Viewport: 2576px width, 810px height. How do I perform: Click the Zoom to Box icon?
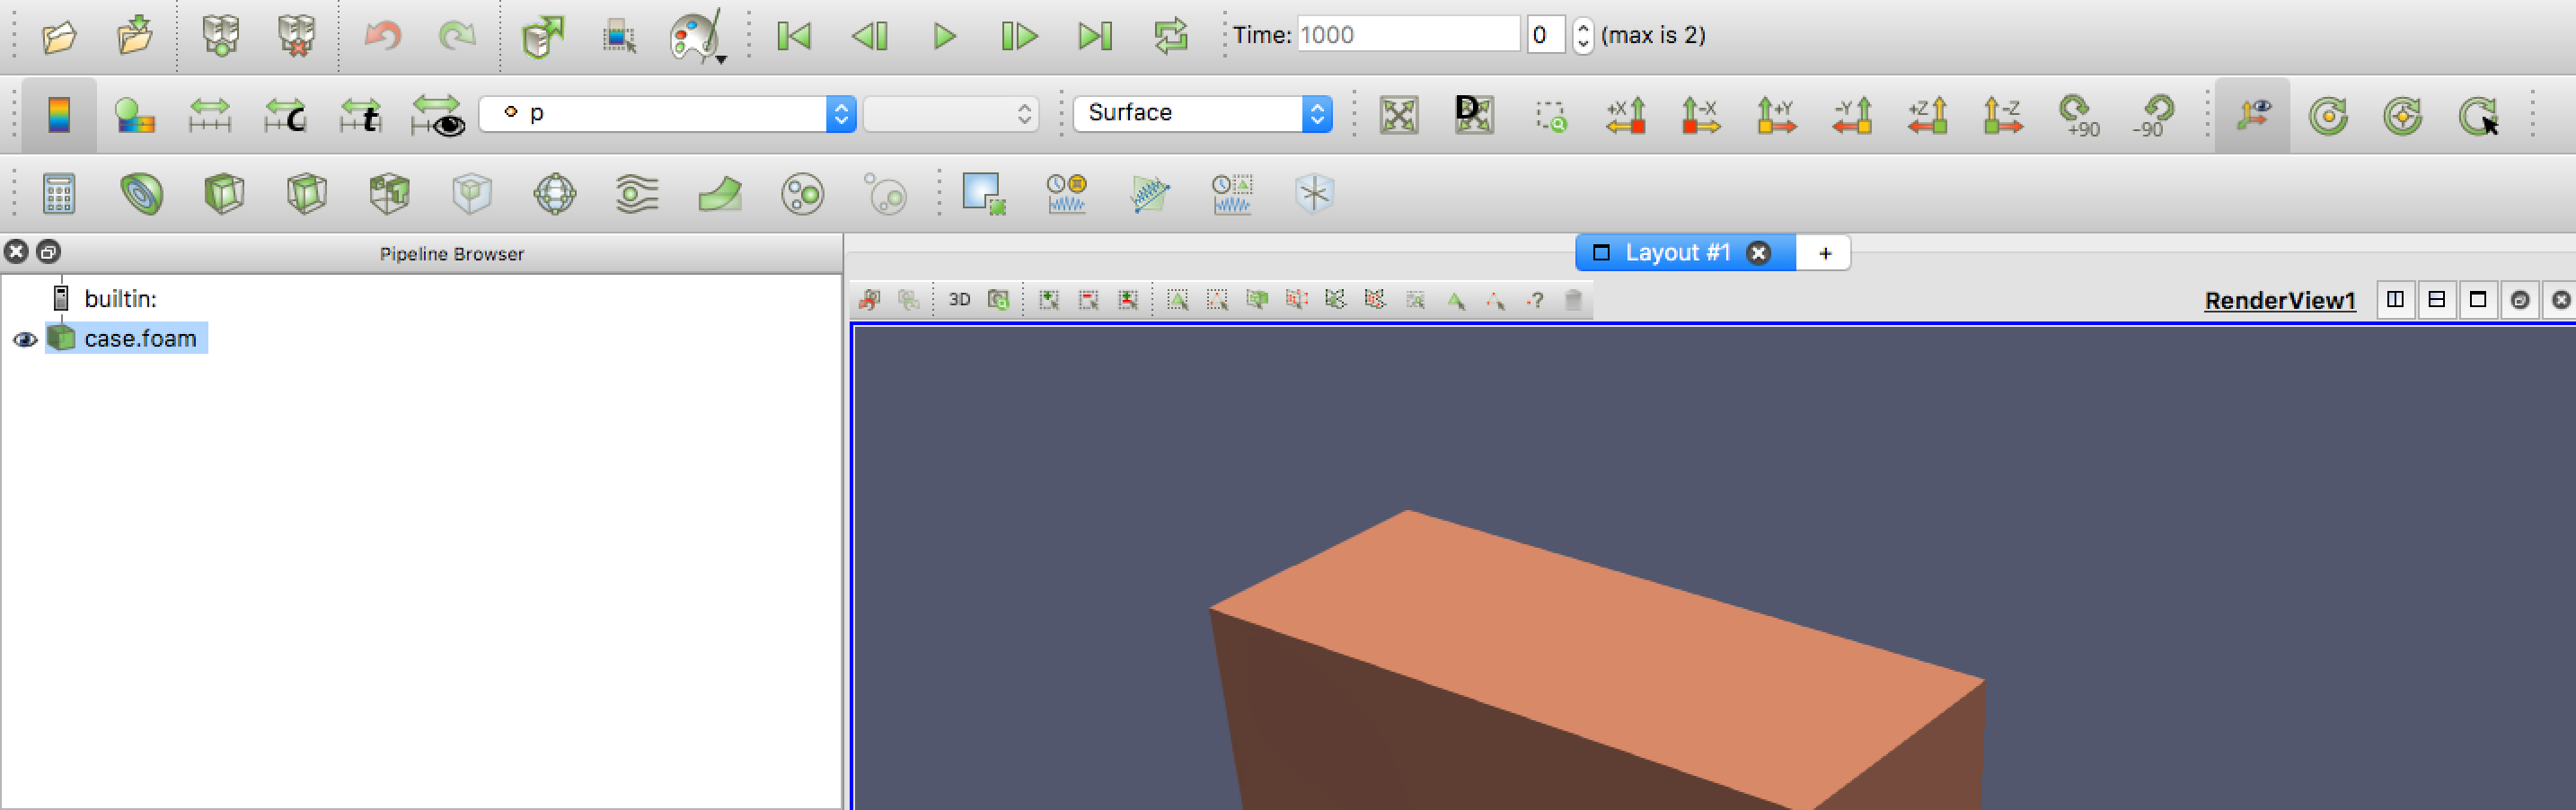pyautogui.click(x=1550, y=116)
